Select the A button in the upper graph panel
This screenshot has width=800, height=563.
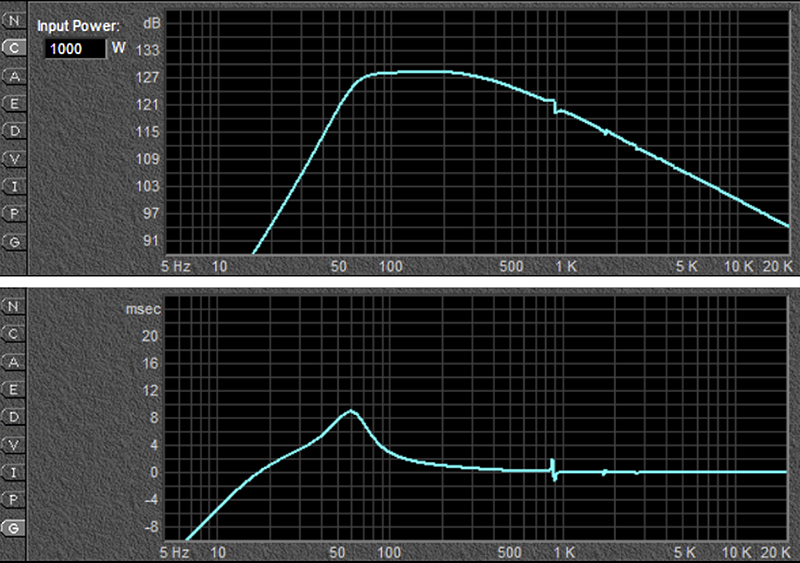point(13,77)
